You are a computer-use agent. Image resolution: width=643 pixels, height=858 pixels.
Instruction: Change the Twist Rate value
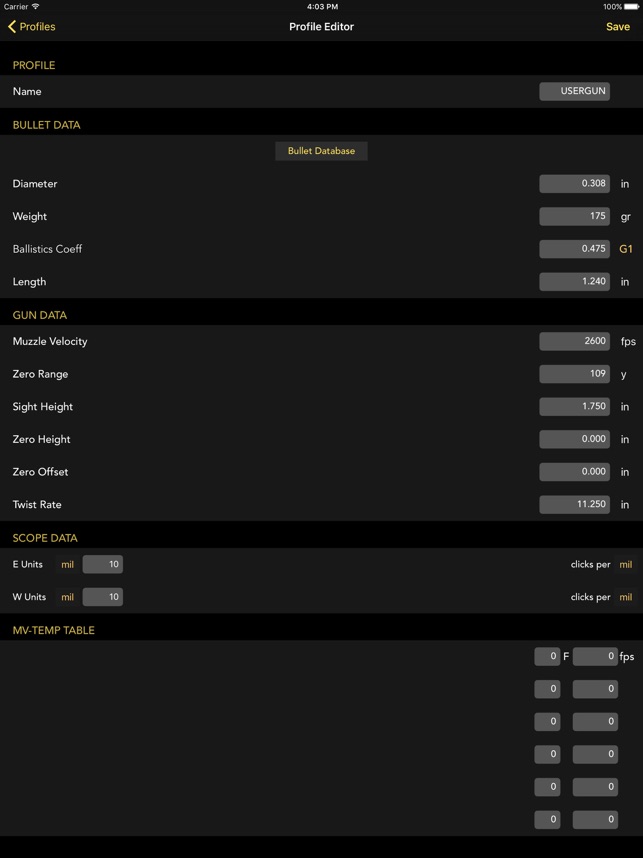pos(574,504)
